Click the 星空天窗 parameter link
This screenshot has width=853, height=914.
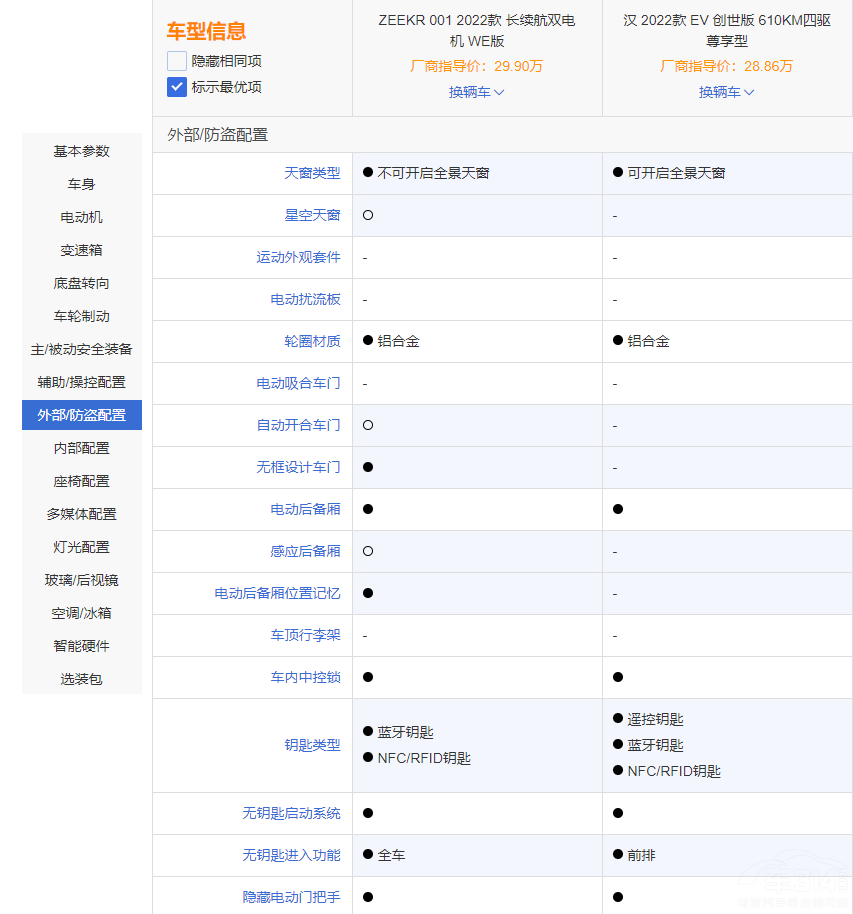point(315,215)
